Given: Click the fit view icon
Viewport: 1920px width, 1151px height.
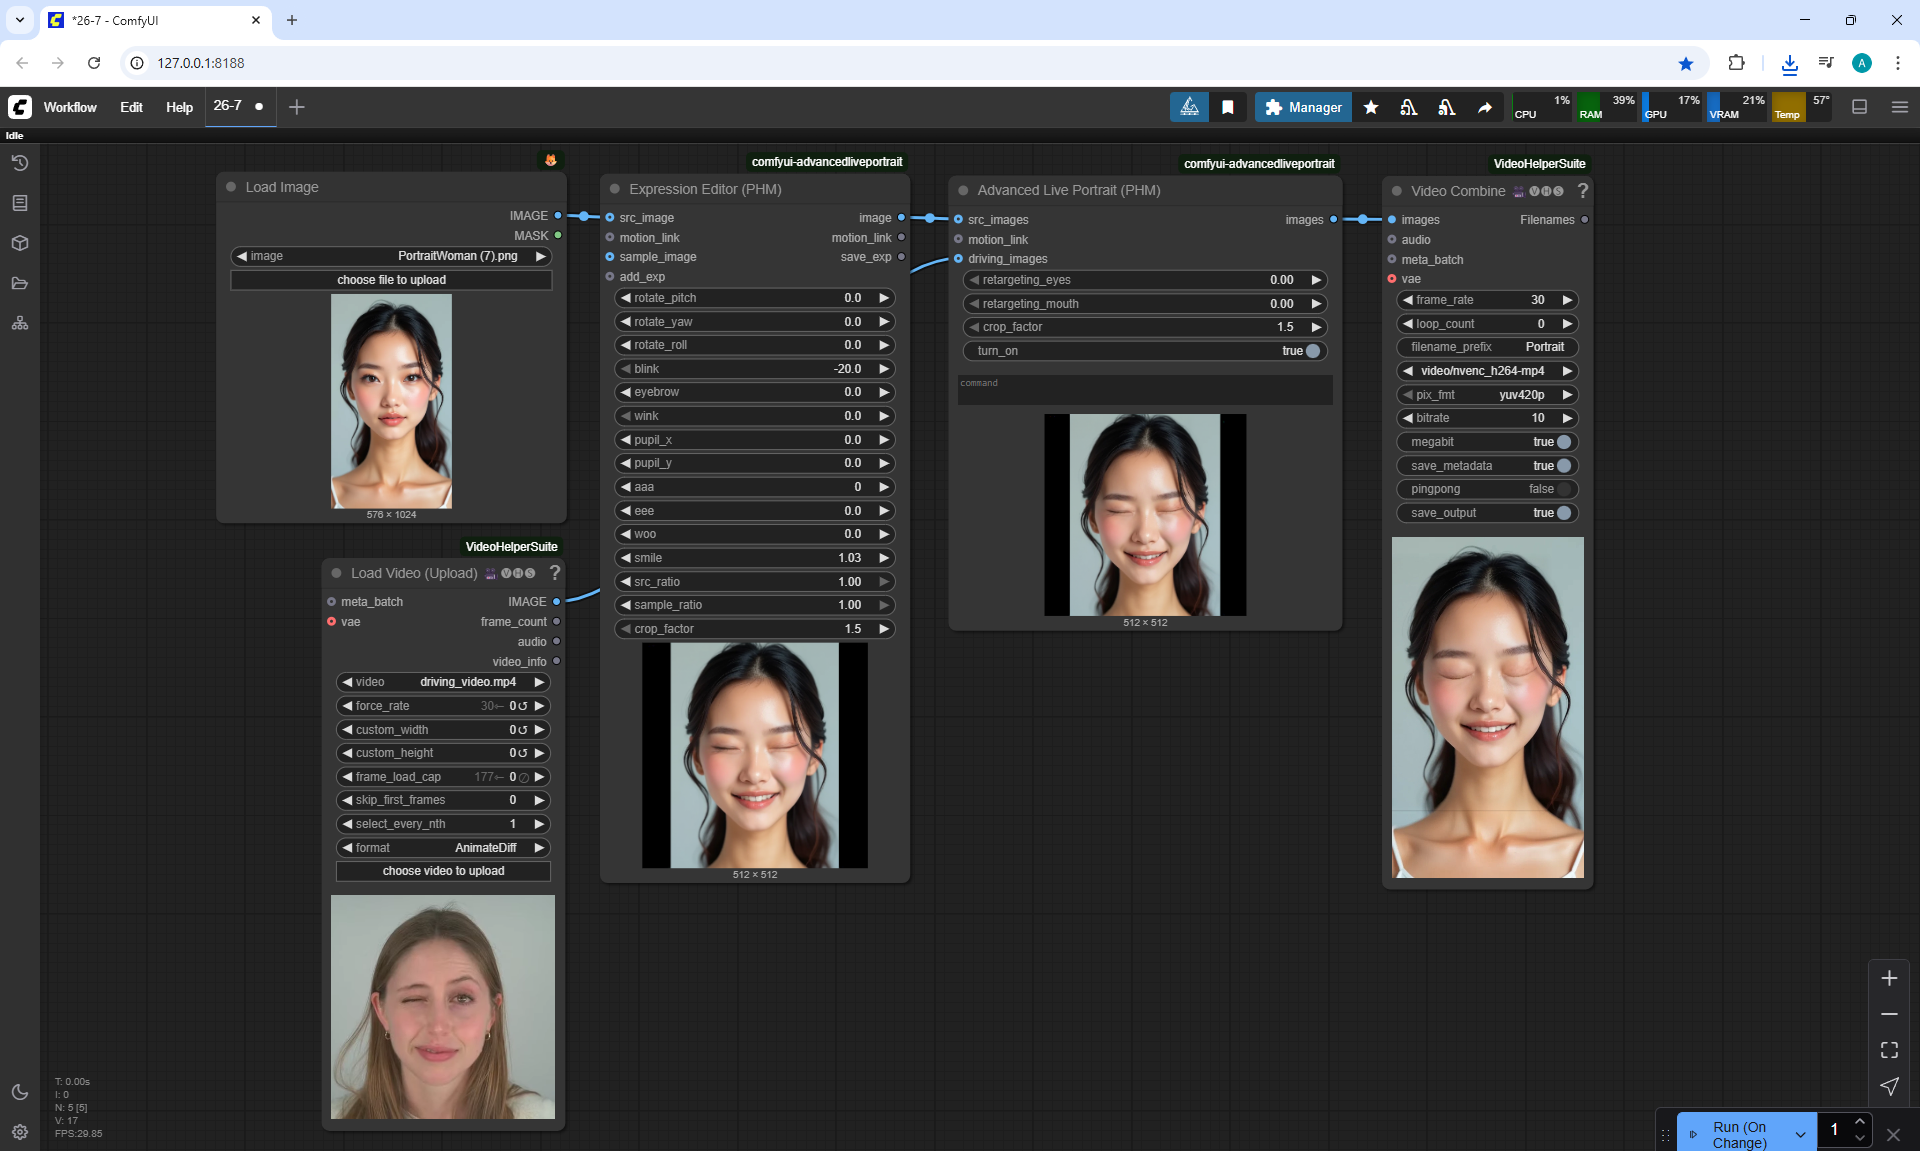Looking at the screenshot, I should click(1889, 1050).
